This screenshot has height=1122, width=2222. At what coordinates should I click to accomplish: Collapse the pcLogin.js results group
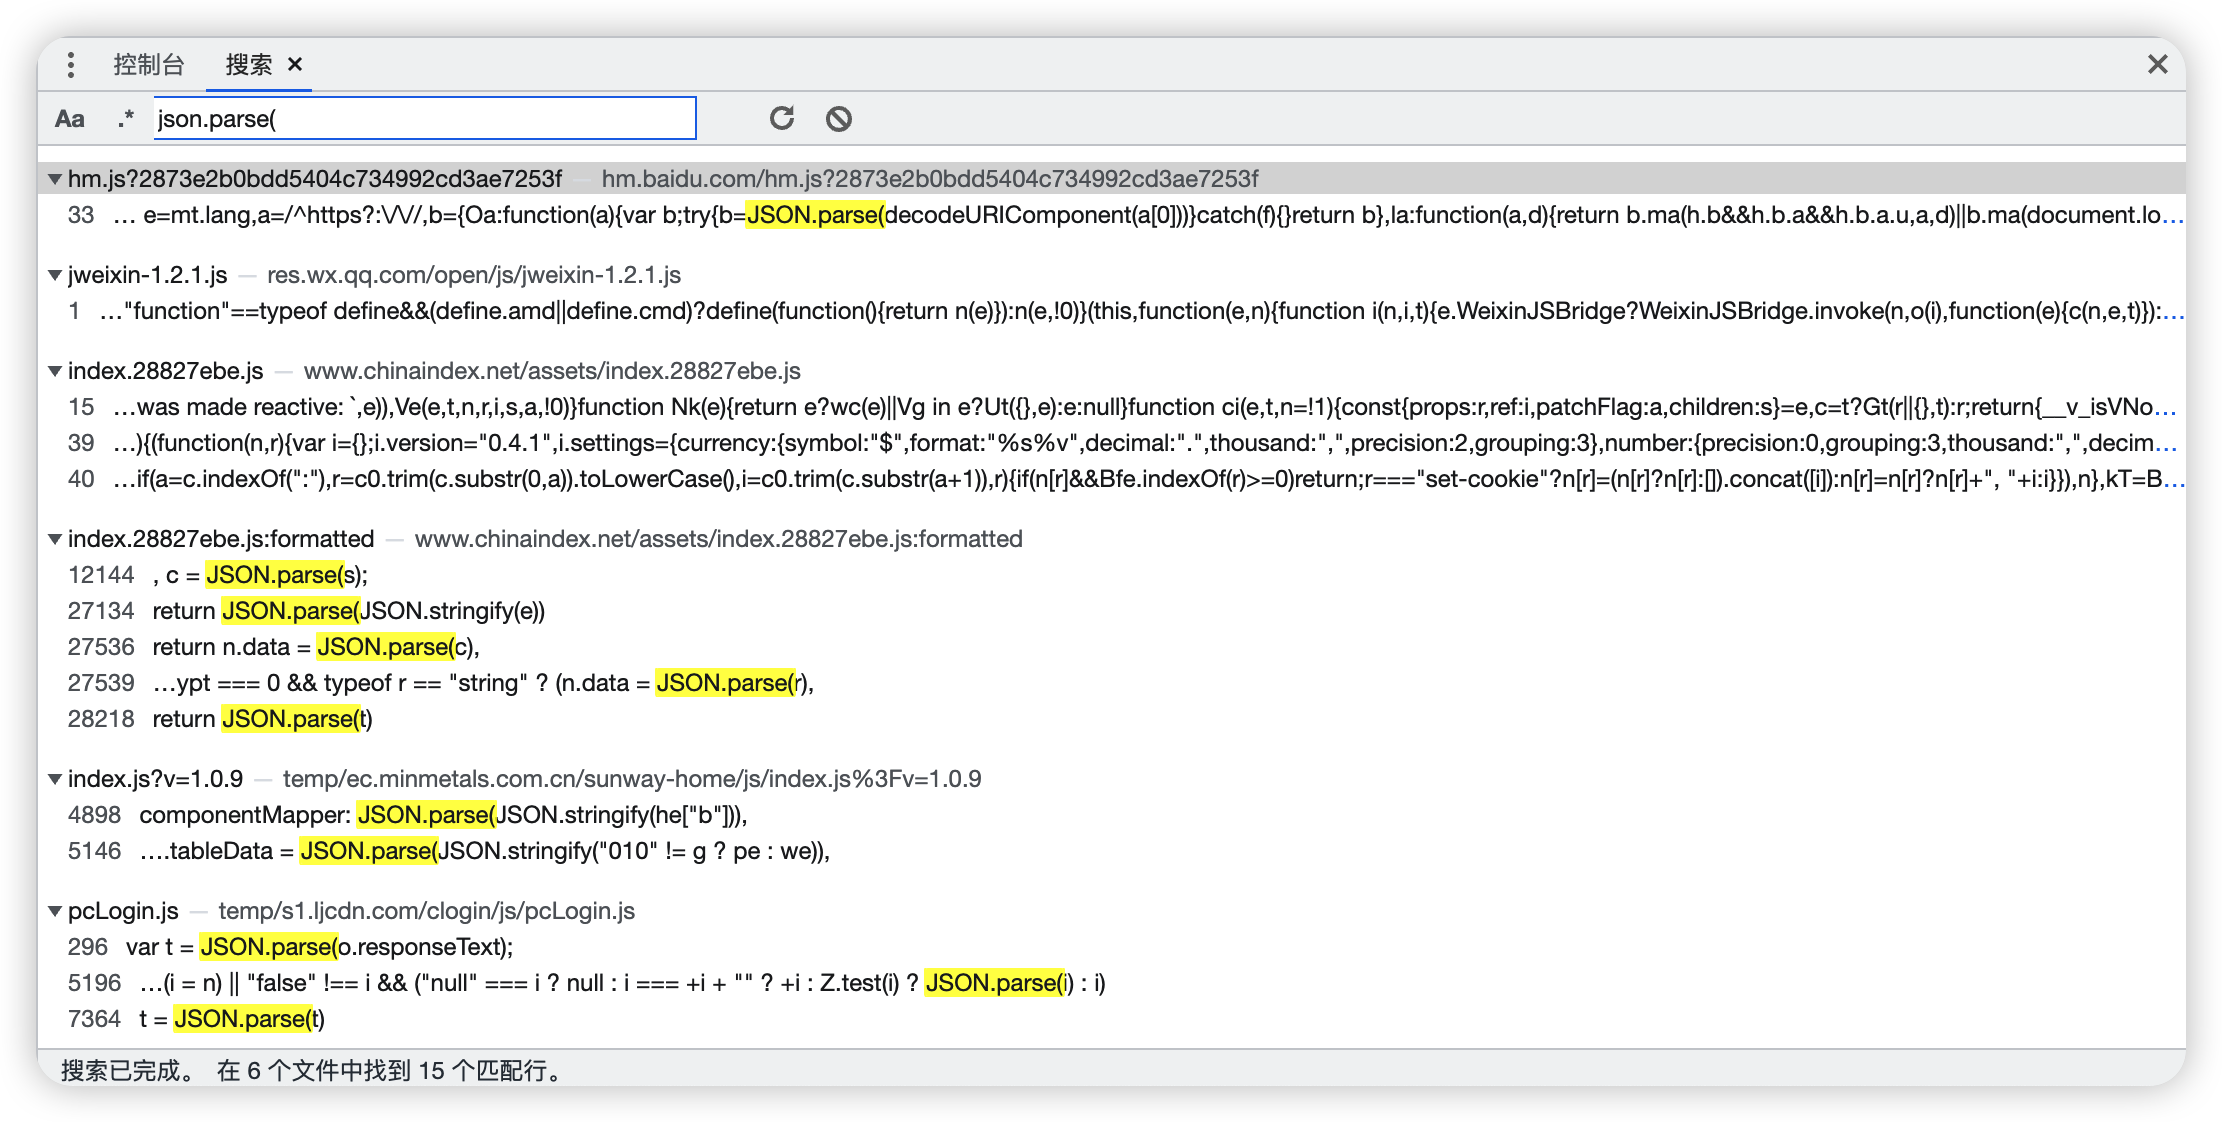point(55,911)
